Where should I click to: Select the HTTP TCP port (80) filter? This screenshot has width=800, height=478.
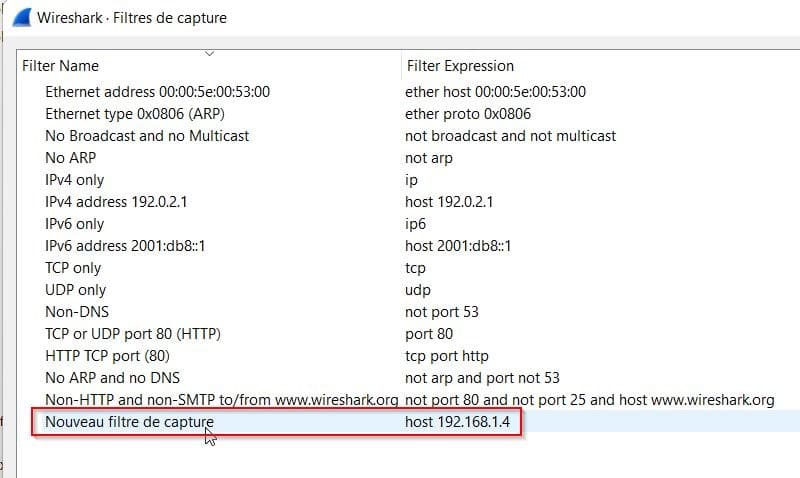pyautogui.click(x=116, y=356)
